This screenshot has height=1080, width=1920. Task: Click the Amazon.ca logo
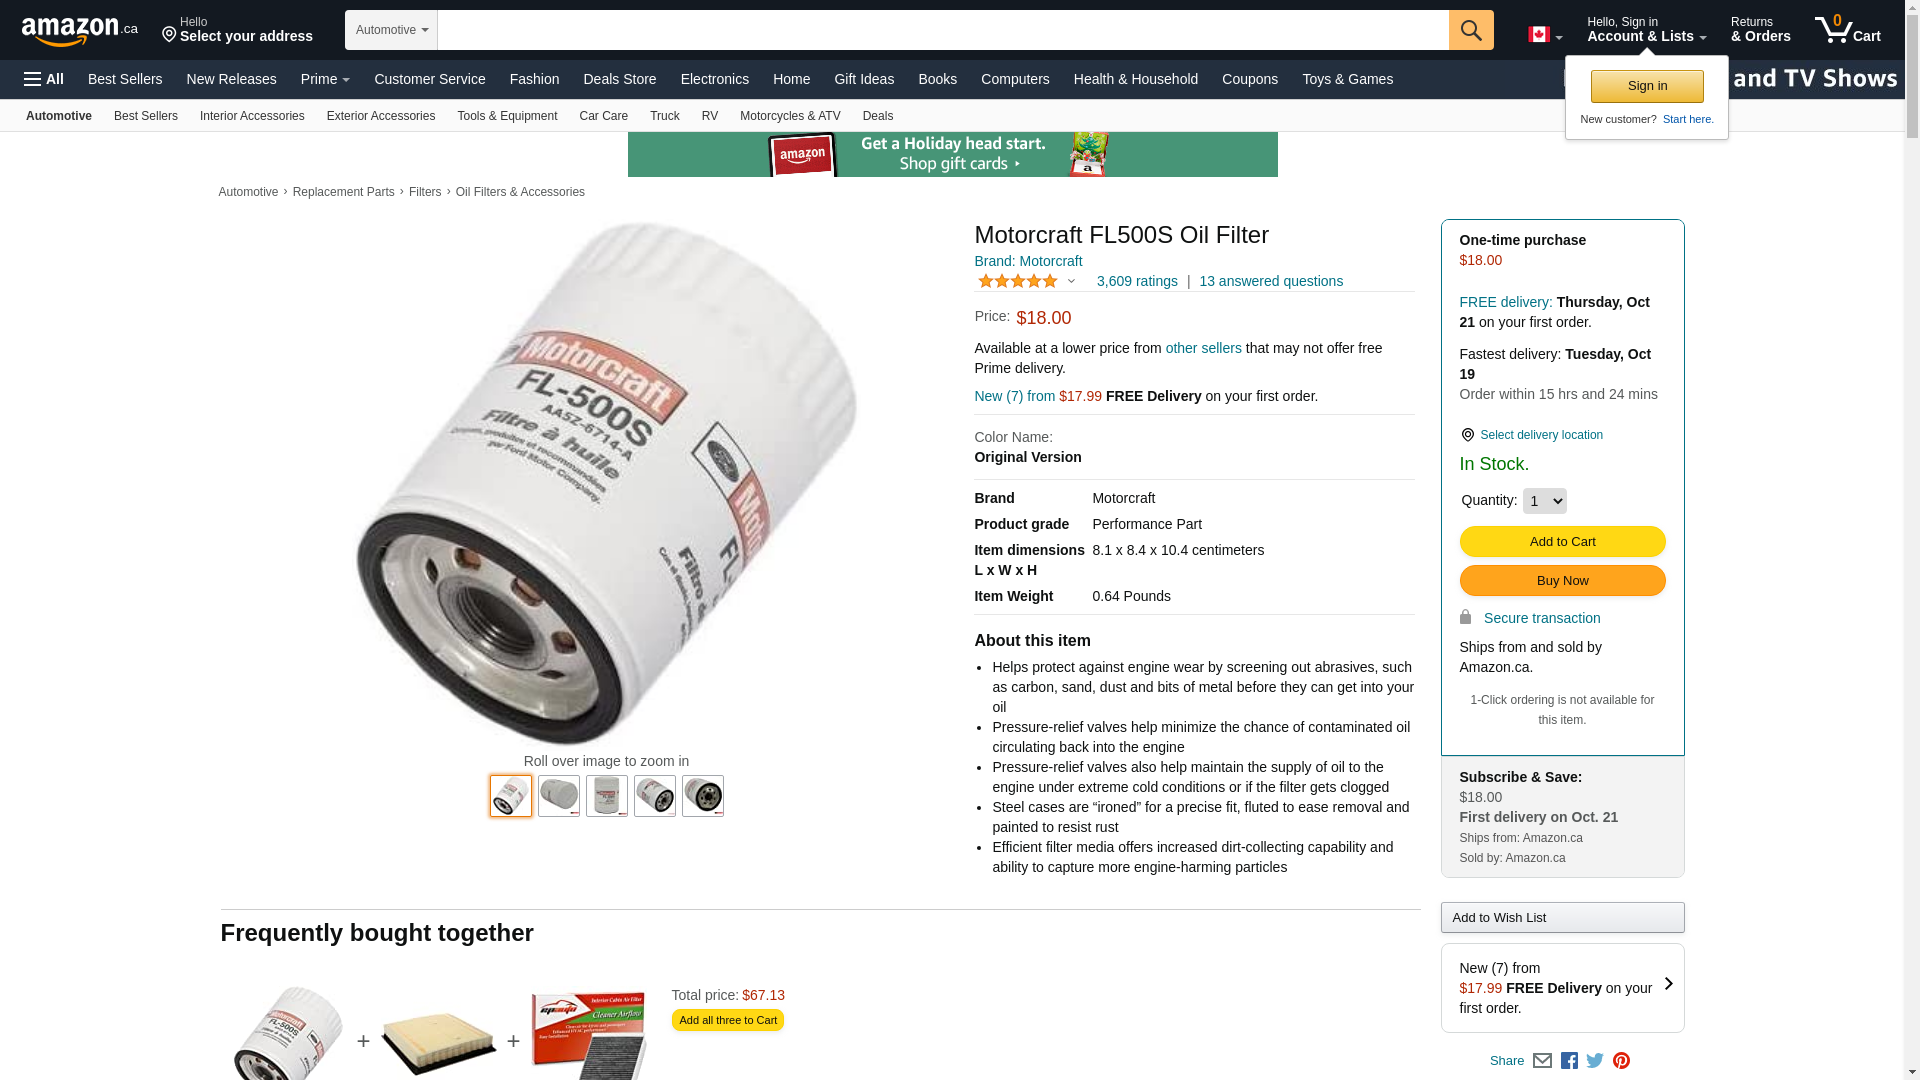point(79,31)
